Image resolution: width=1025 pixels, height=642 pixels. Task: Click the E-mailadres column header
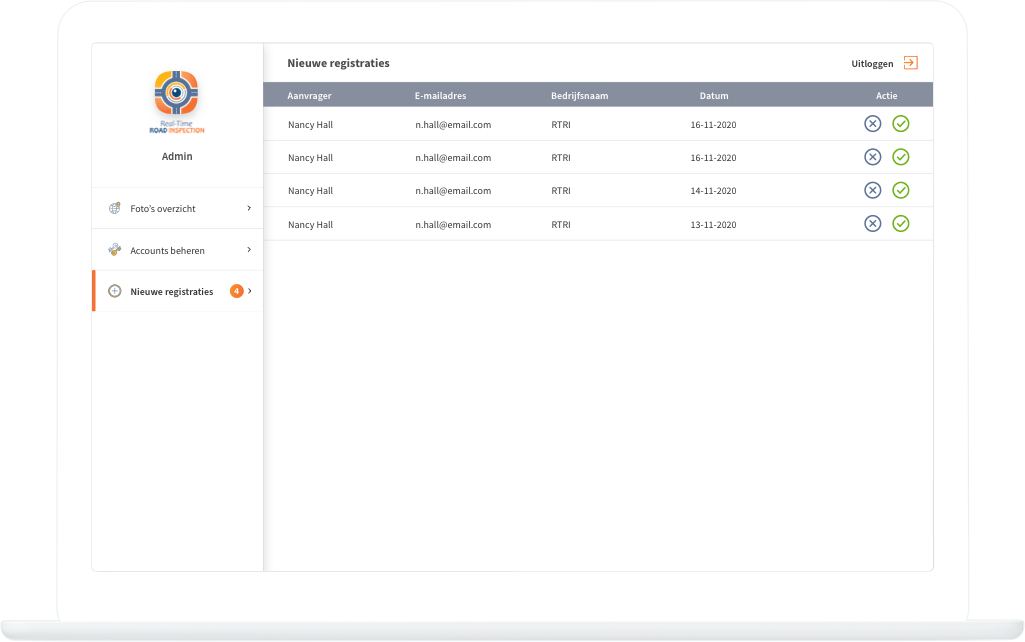pyautogui.click(x=441, y=95)
